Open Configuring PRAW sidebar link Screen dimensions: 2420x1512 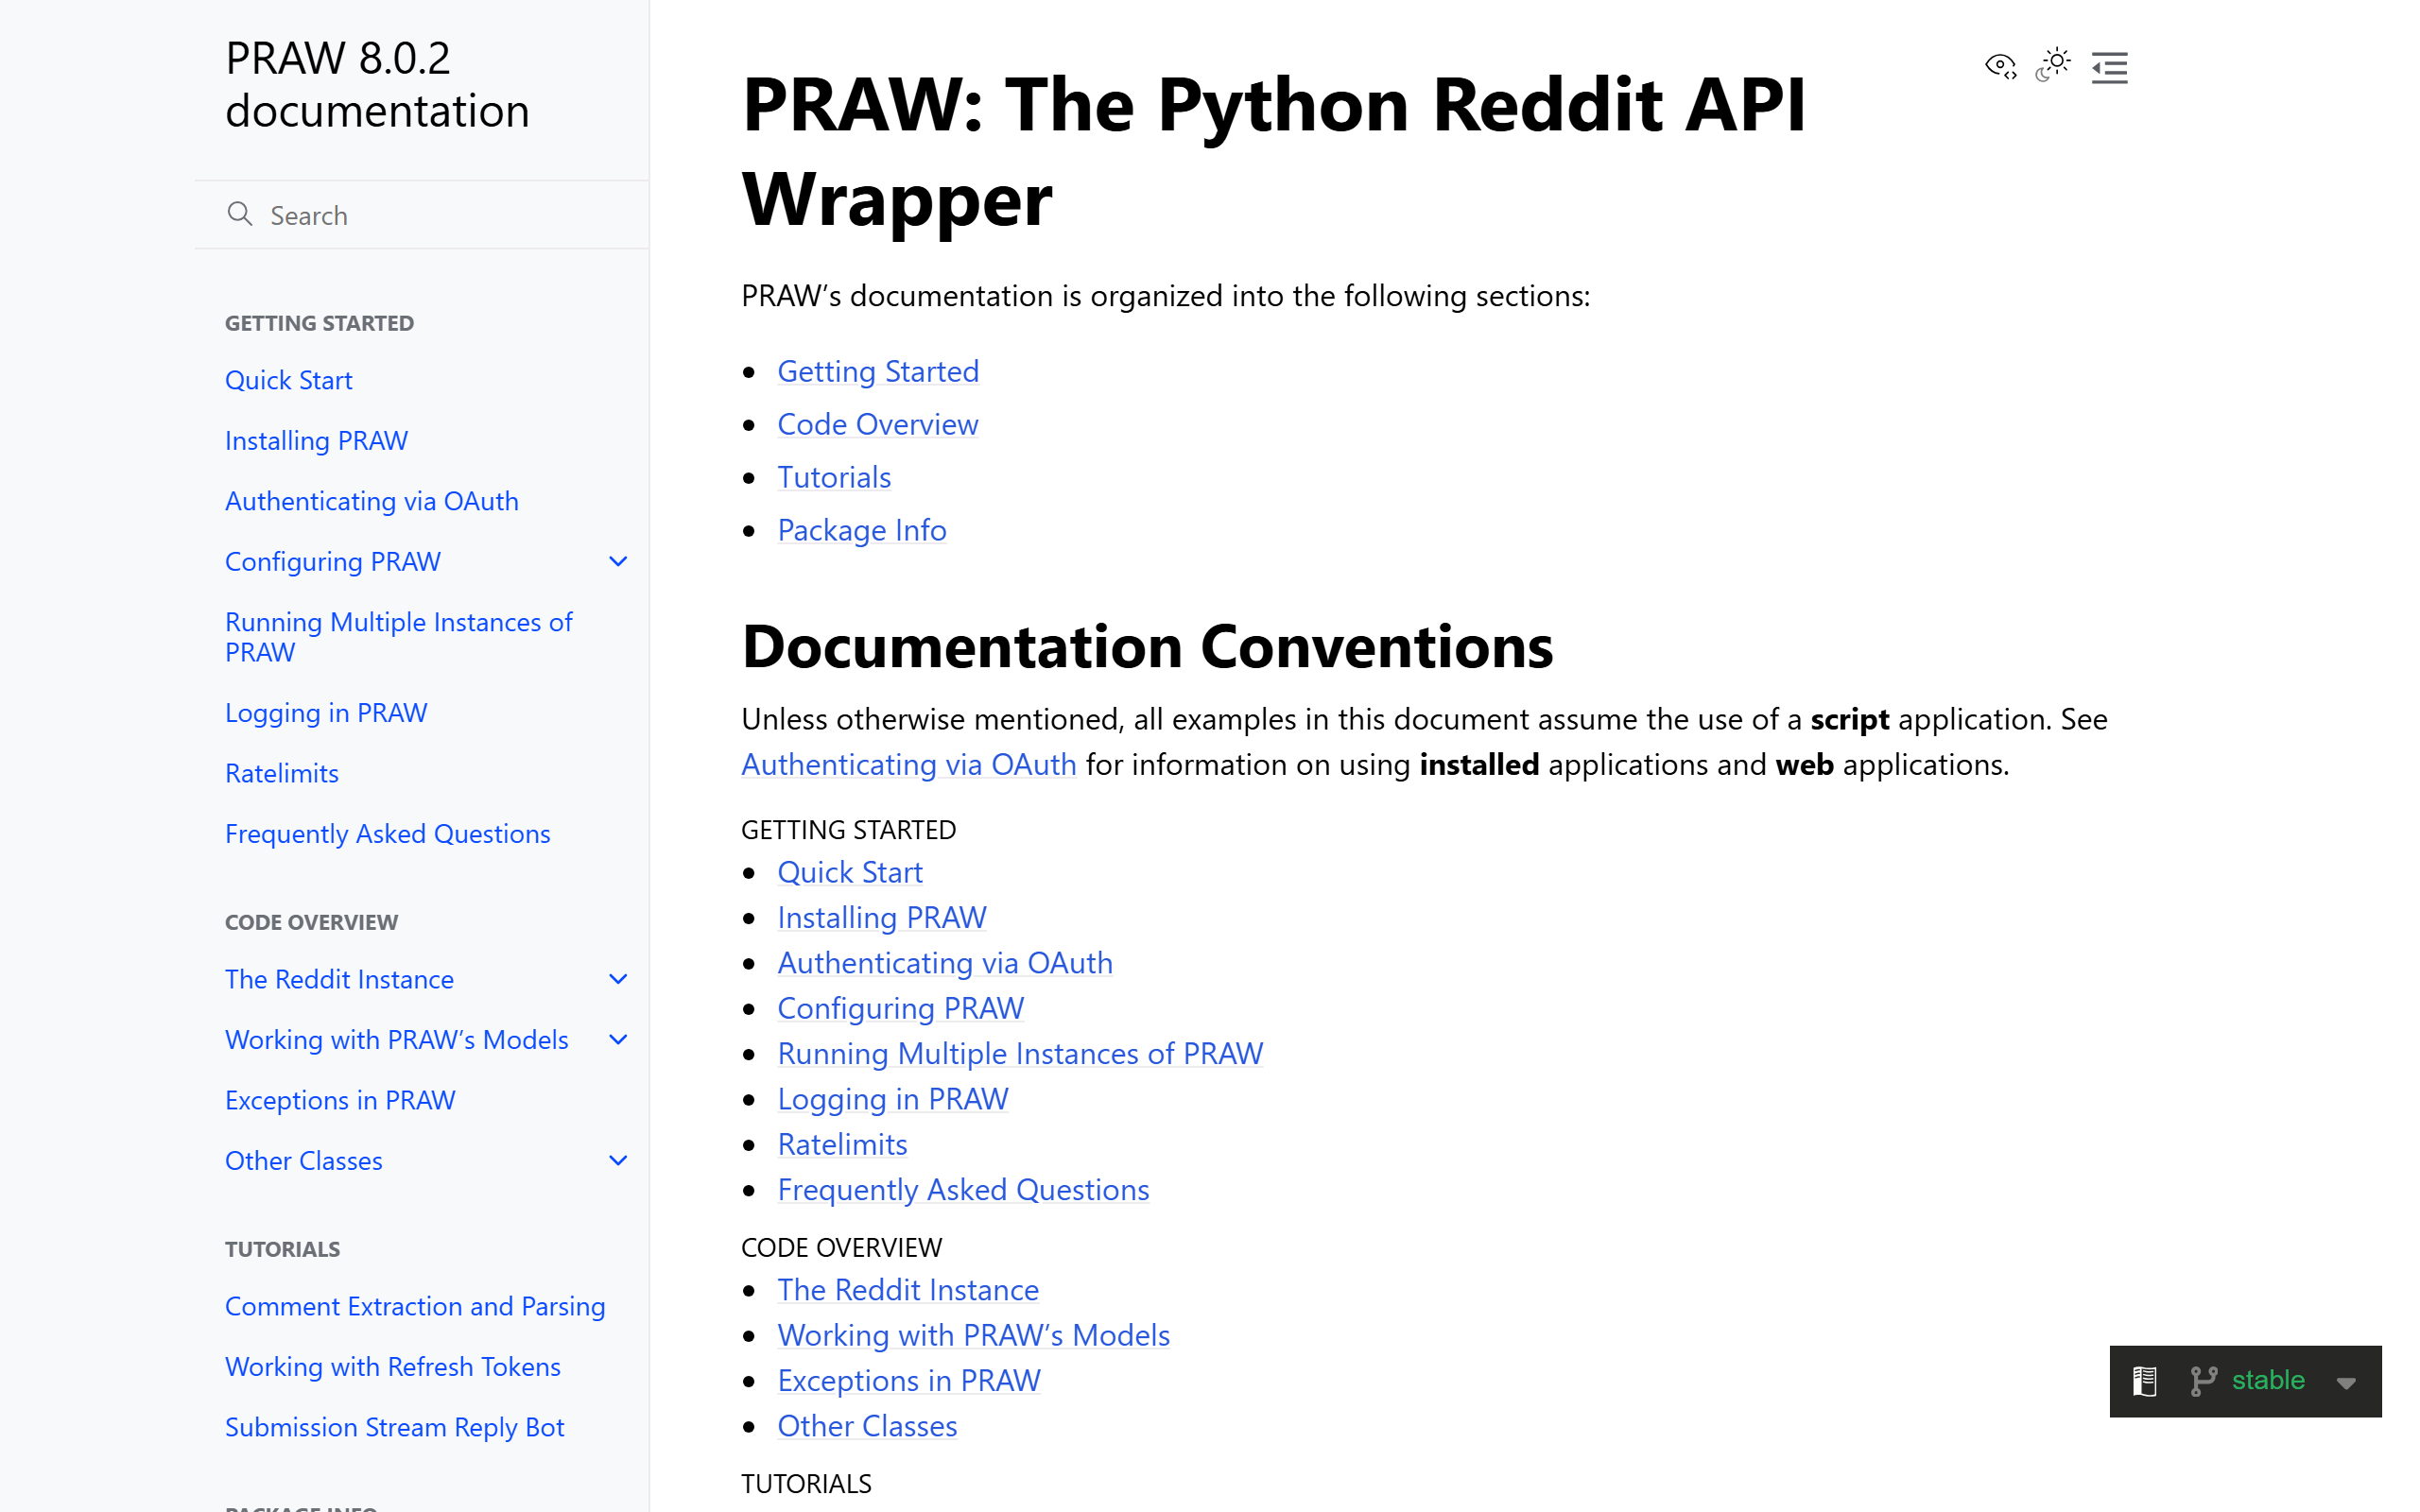[333, 561]
